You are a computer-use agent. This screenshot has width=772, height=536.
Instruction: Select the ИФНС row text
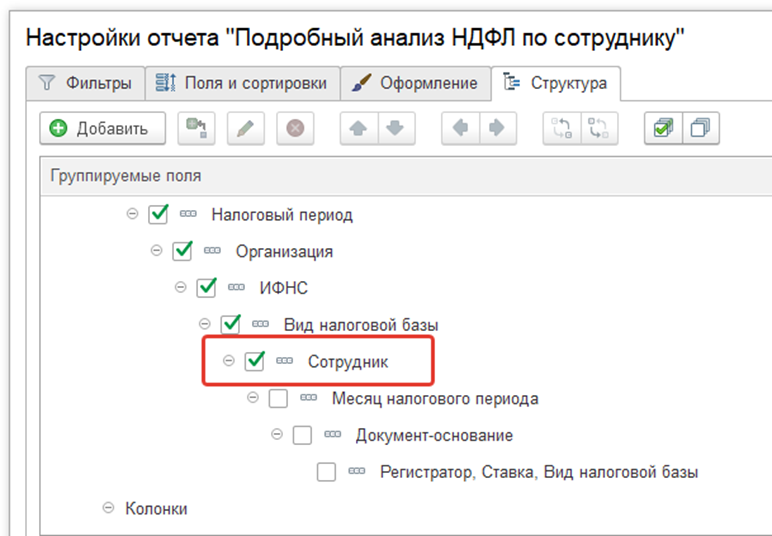284,288
